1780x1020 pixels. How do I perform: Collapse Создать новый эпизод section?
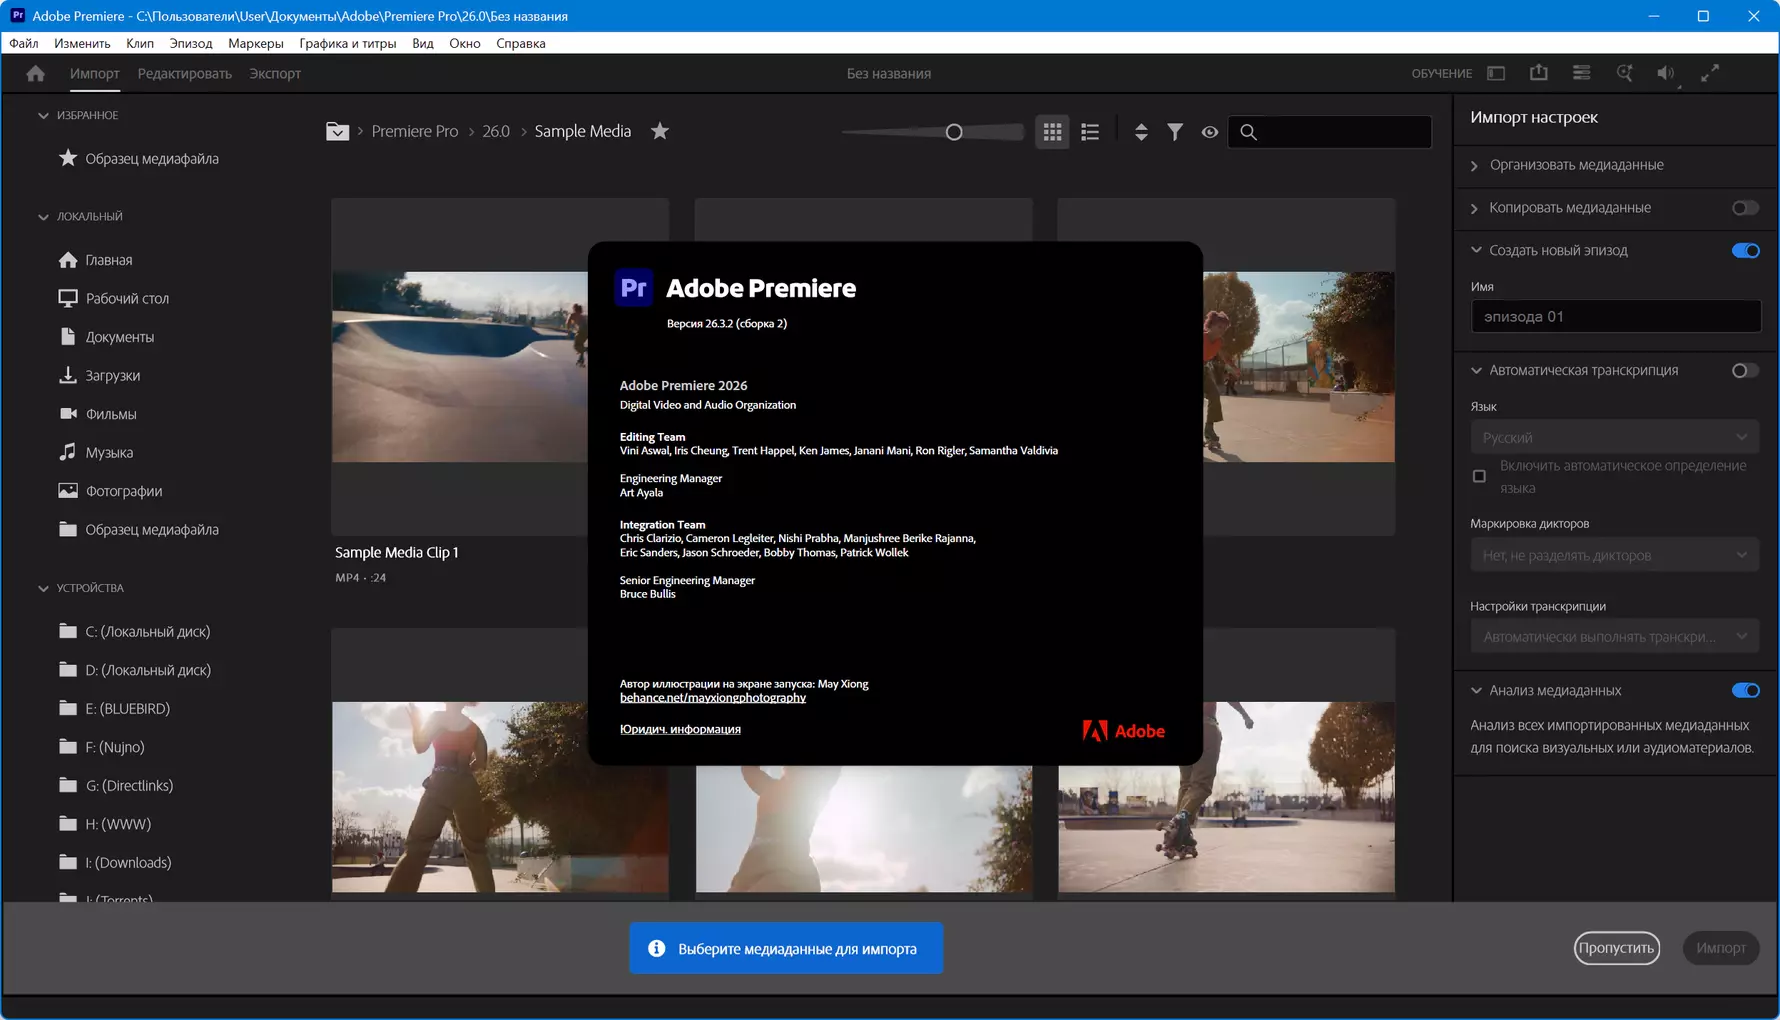[x=1476, y=251]
